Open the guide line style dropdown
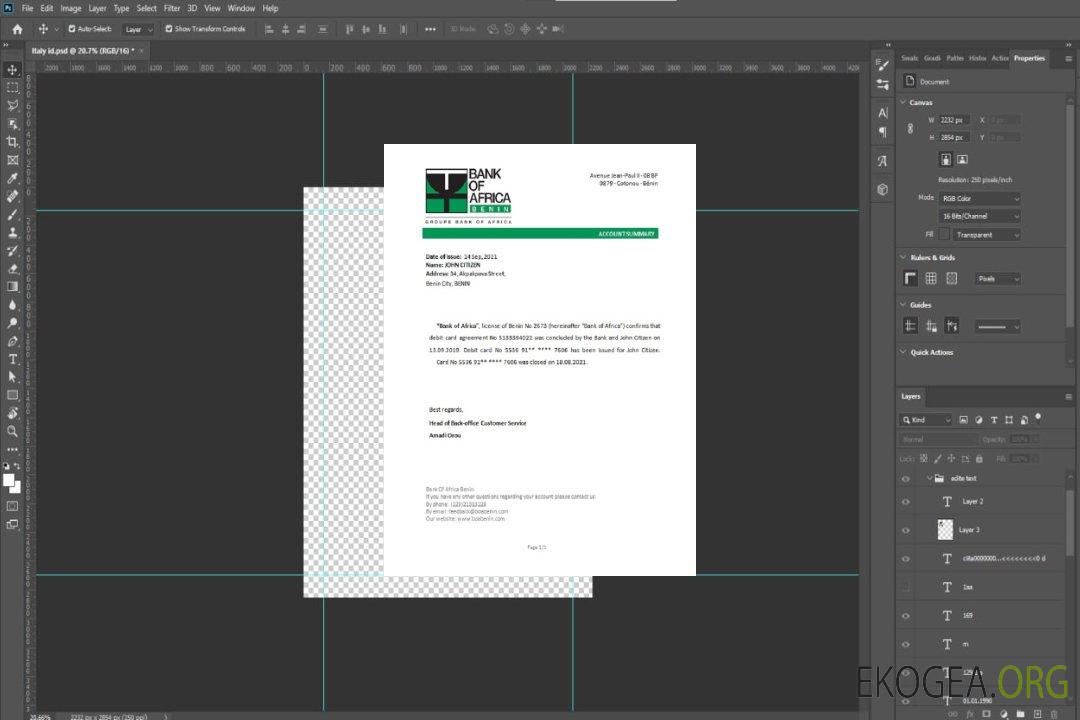The height and width of the screenshot is (720, 1080). 997,327
